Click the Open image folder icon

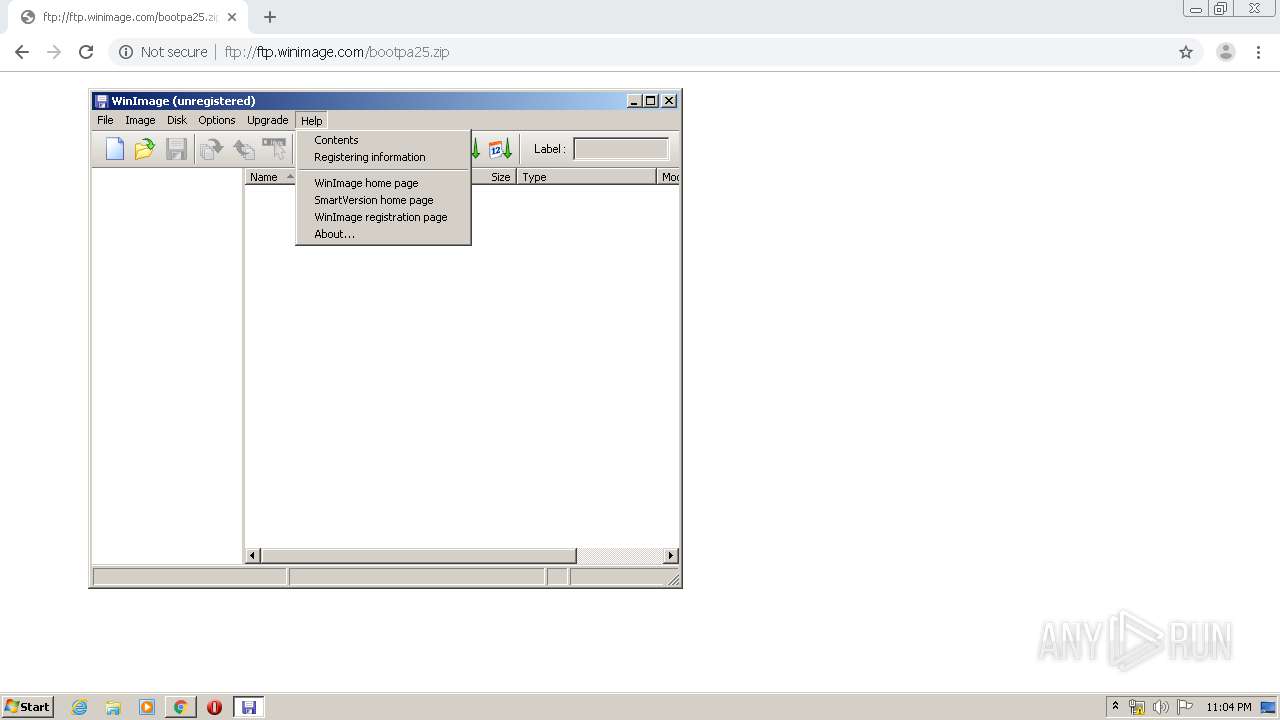145,149
